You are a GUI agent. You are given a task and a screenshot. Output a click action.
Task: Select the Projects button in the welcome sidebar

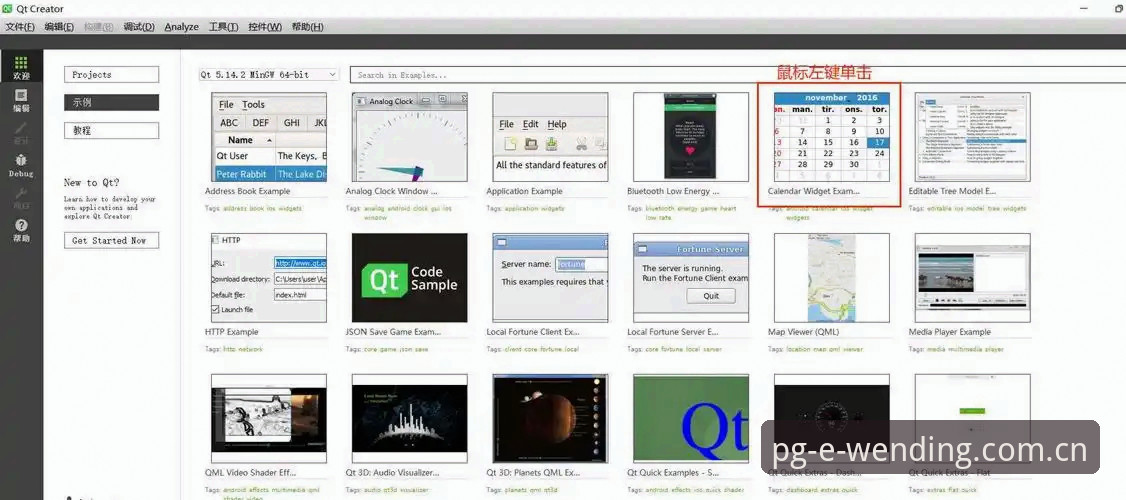click(x=111, y=75)
